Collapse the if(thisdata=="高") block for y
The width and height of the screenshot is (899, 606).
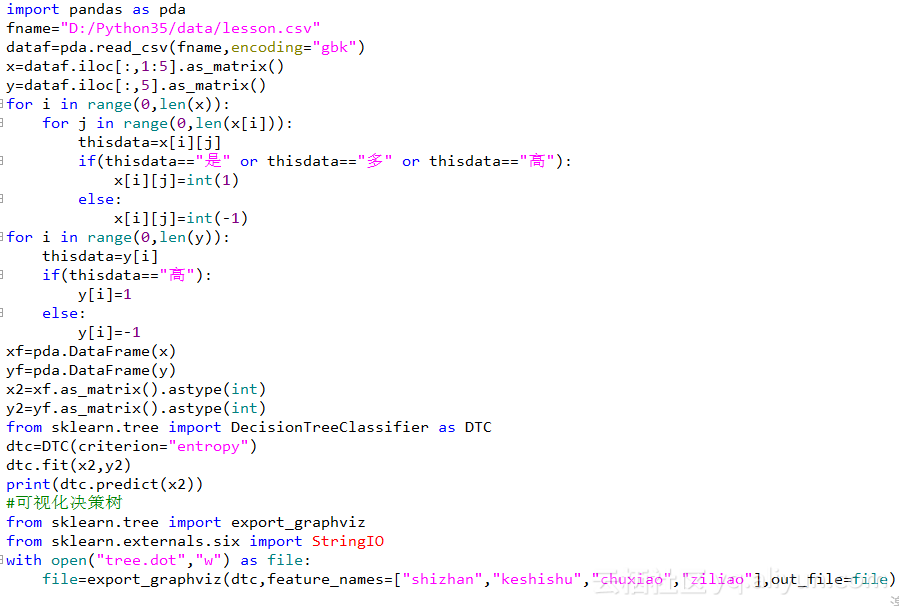click(2, 275)
